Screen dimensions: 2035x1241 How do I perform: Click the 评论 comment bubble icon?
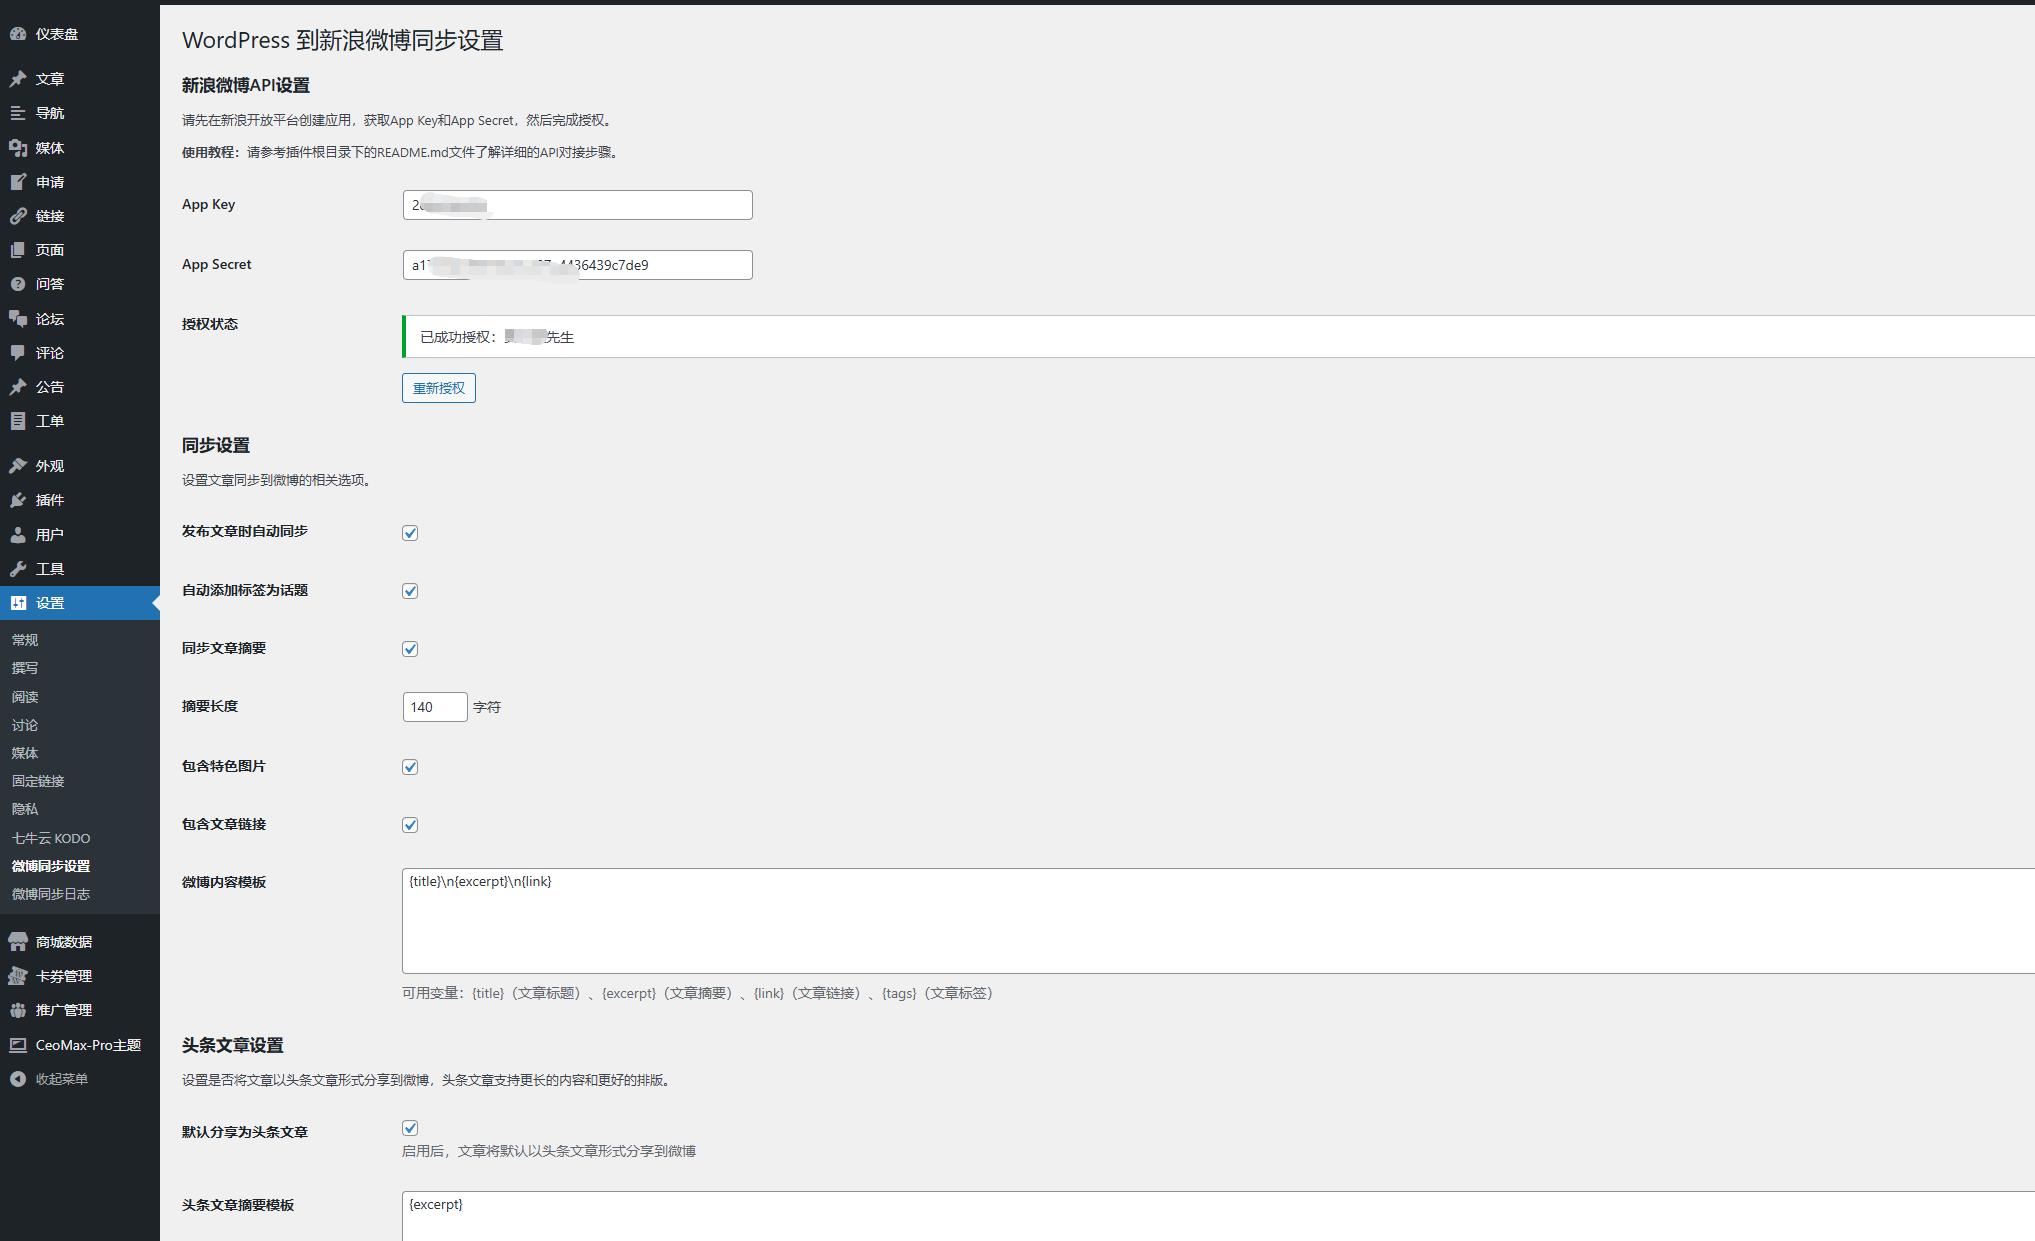(x=18, y=353)
